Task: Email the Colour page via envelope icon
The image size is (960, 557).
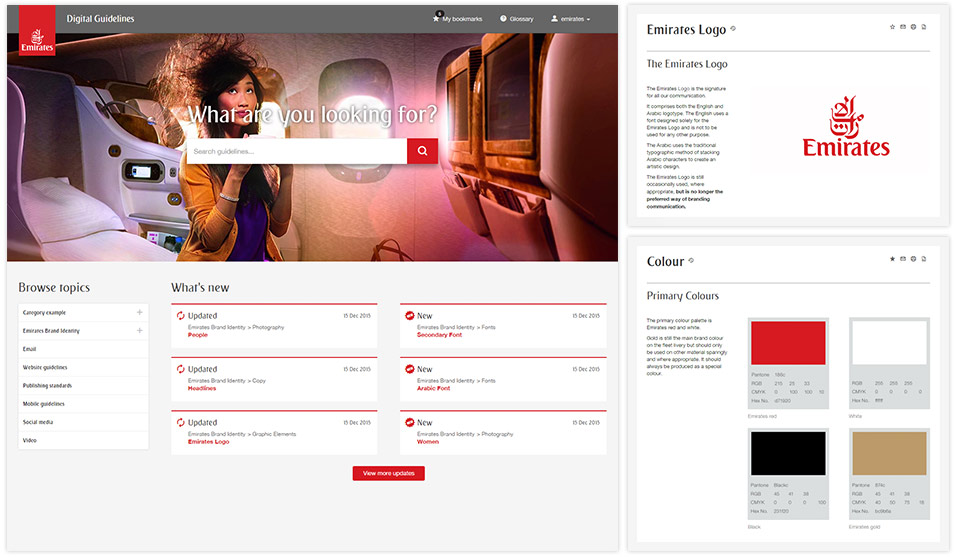Action: coord(903,259)
